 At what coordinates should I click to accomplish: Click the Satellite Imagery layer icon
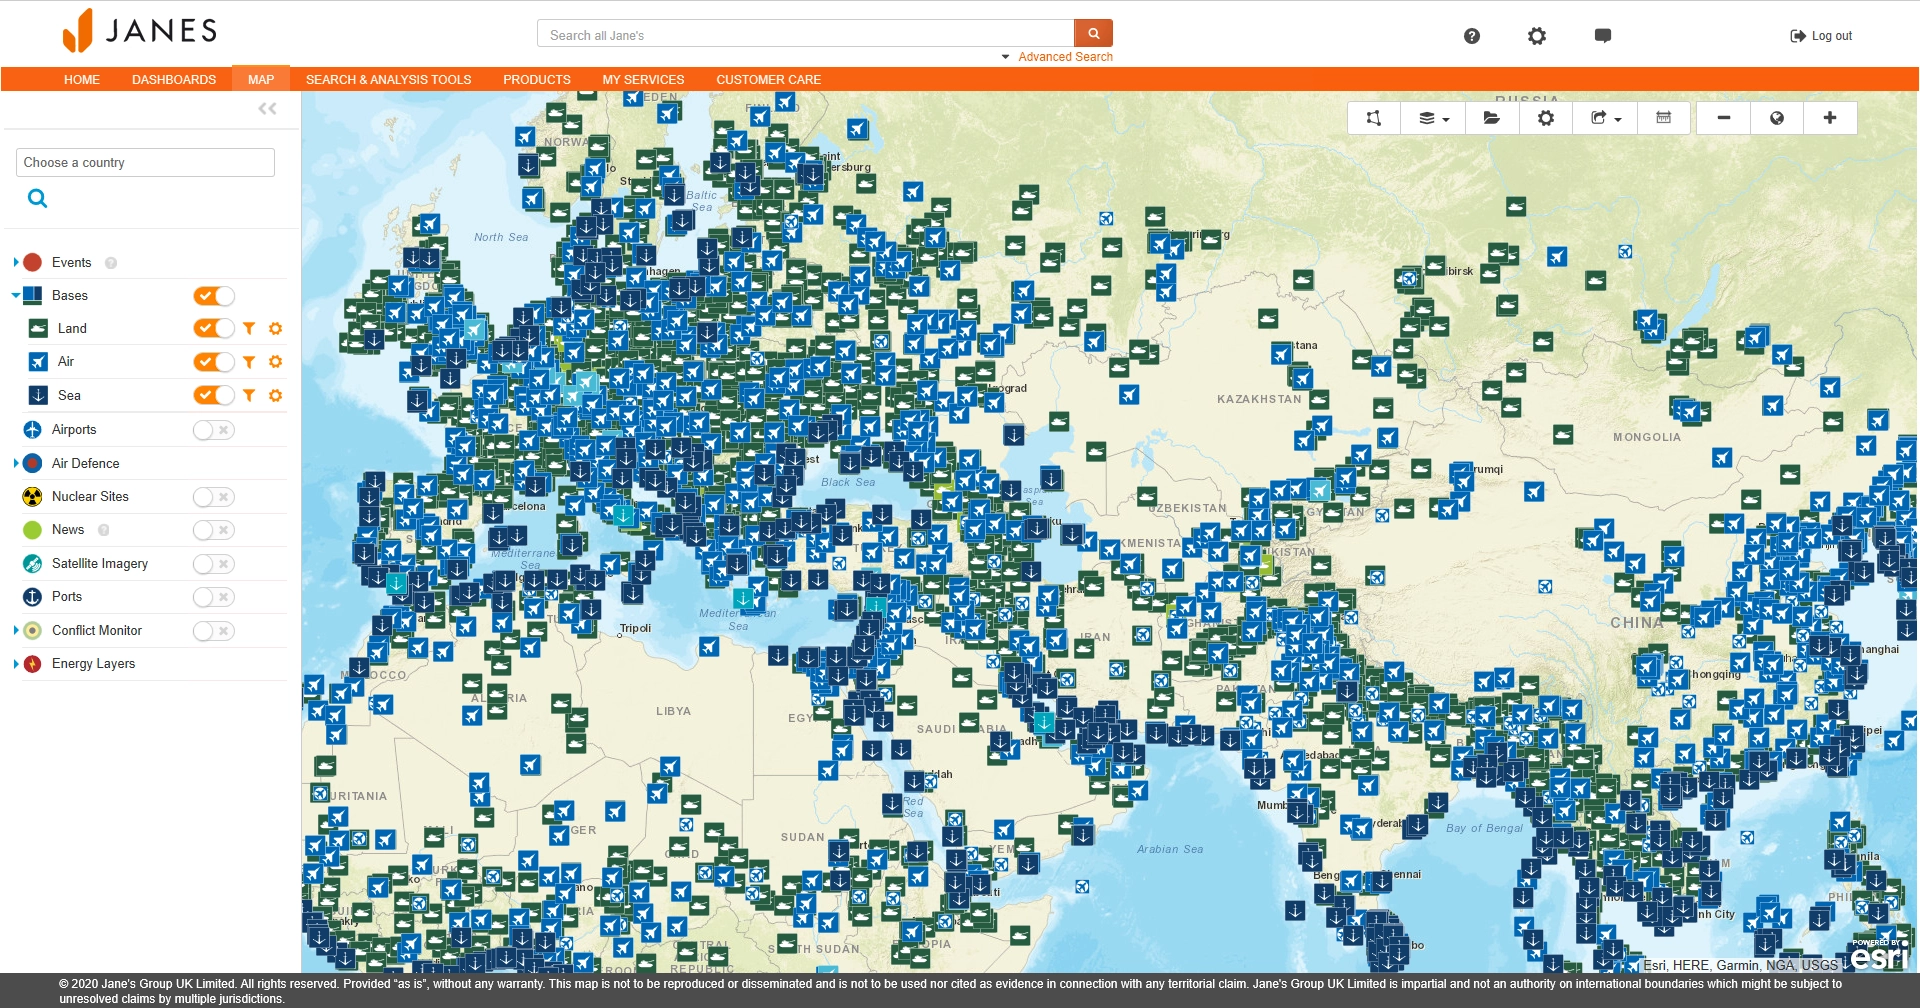click(32, 563)
